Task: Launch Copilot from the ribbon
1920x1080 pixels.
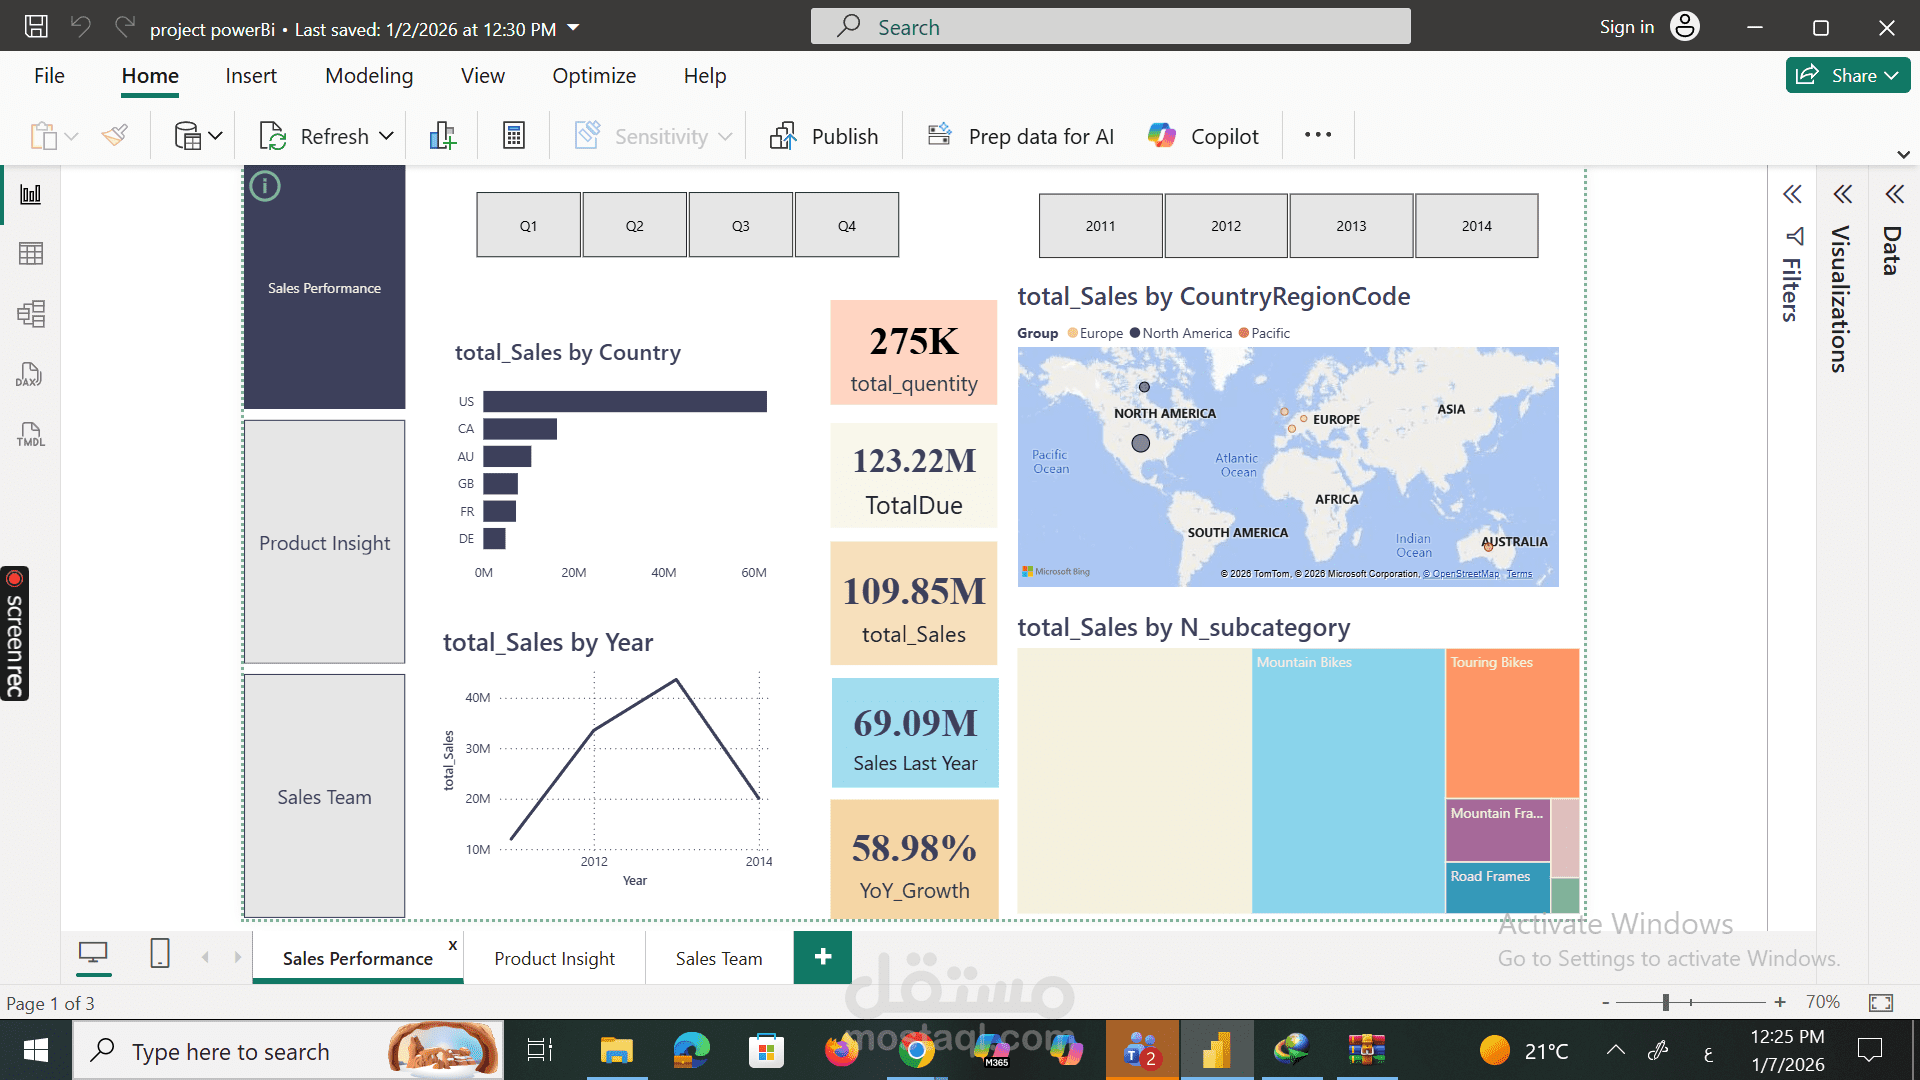Action: (x=1203, y=135)
